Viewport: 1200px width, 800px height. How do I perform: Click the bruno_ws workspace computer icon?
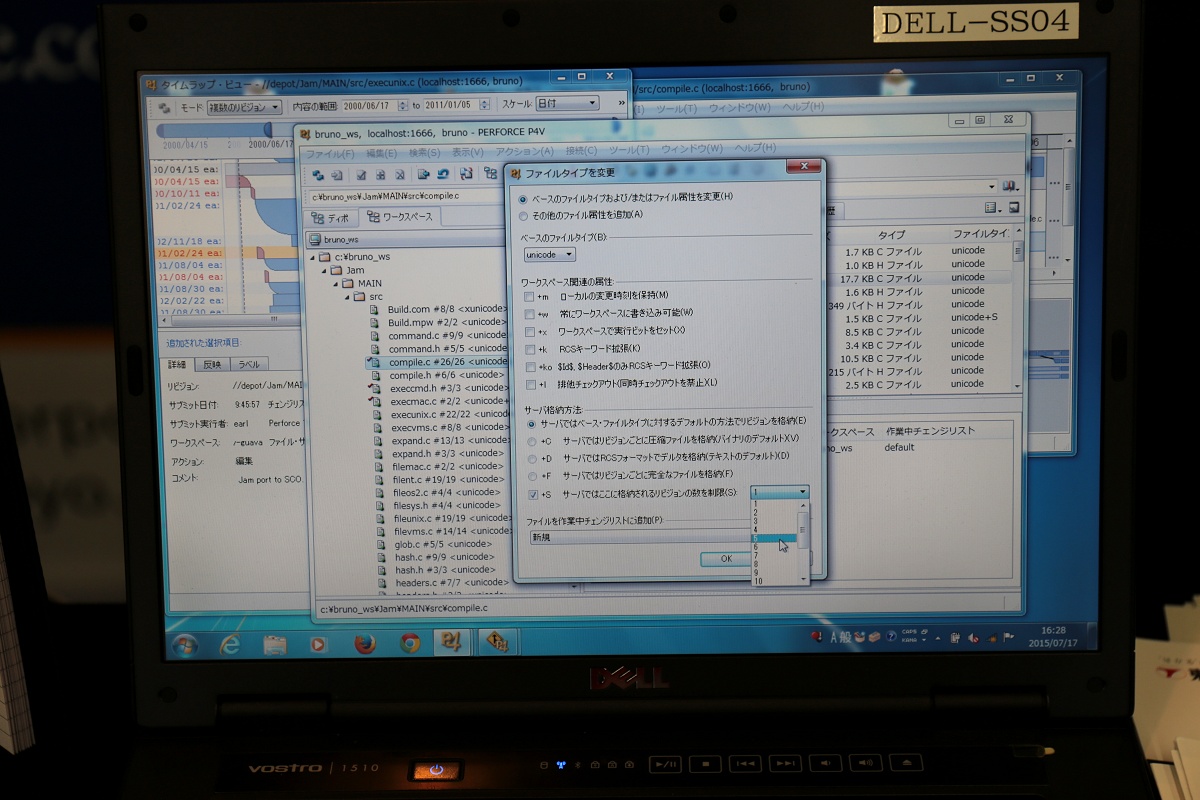(315, 240)
